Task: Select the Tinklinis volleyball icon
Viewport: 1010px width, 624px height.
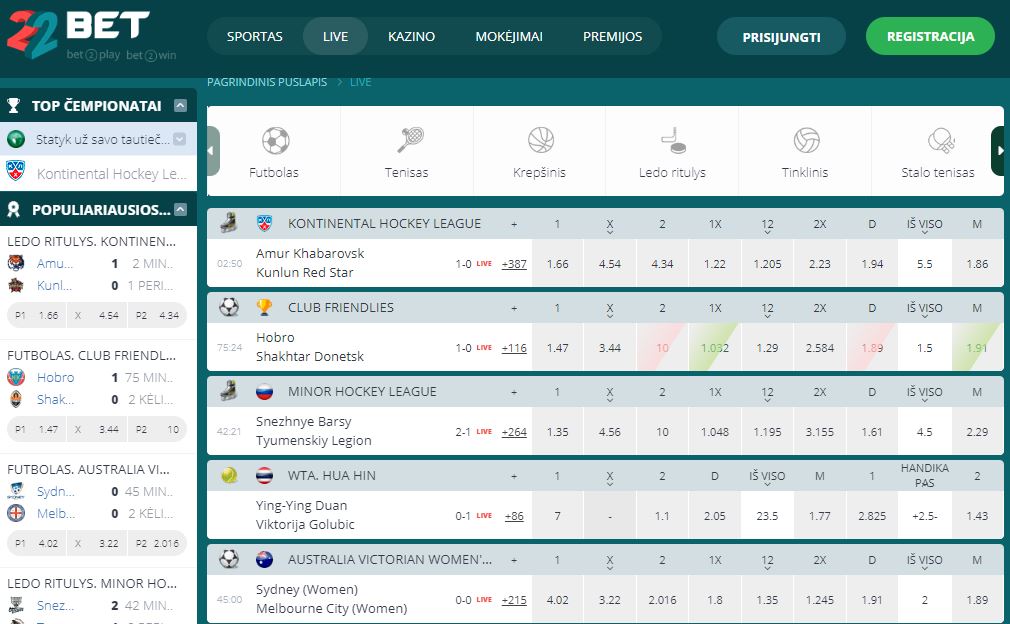Action: tap(806, 140)
